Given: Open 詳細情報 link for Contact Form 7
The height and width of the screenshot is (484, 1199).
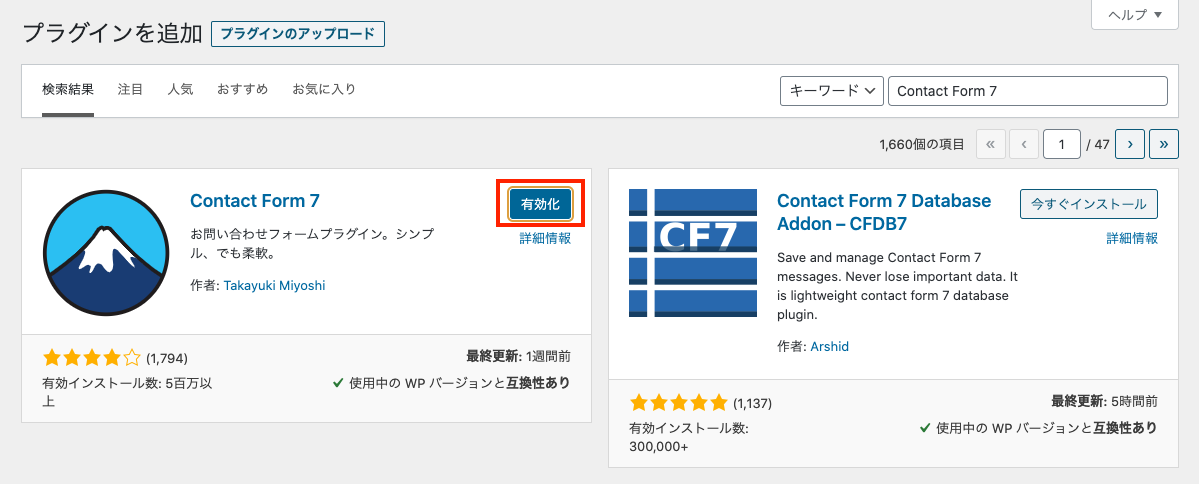Looking at the screenshot, I should (x=545, y=239).
